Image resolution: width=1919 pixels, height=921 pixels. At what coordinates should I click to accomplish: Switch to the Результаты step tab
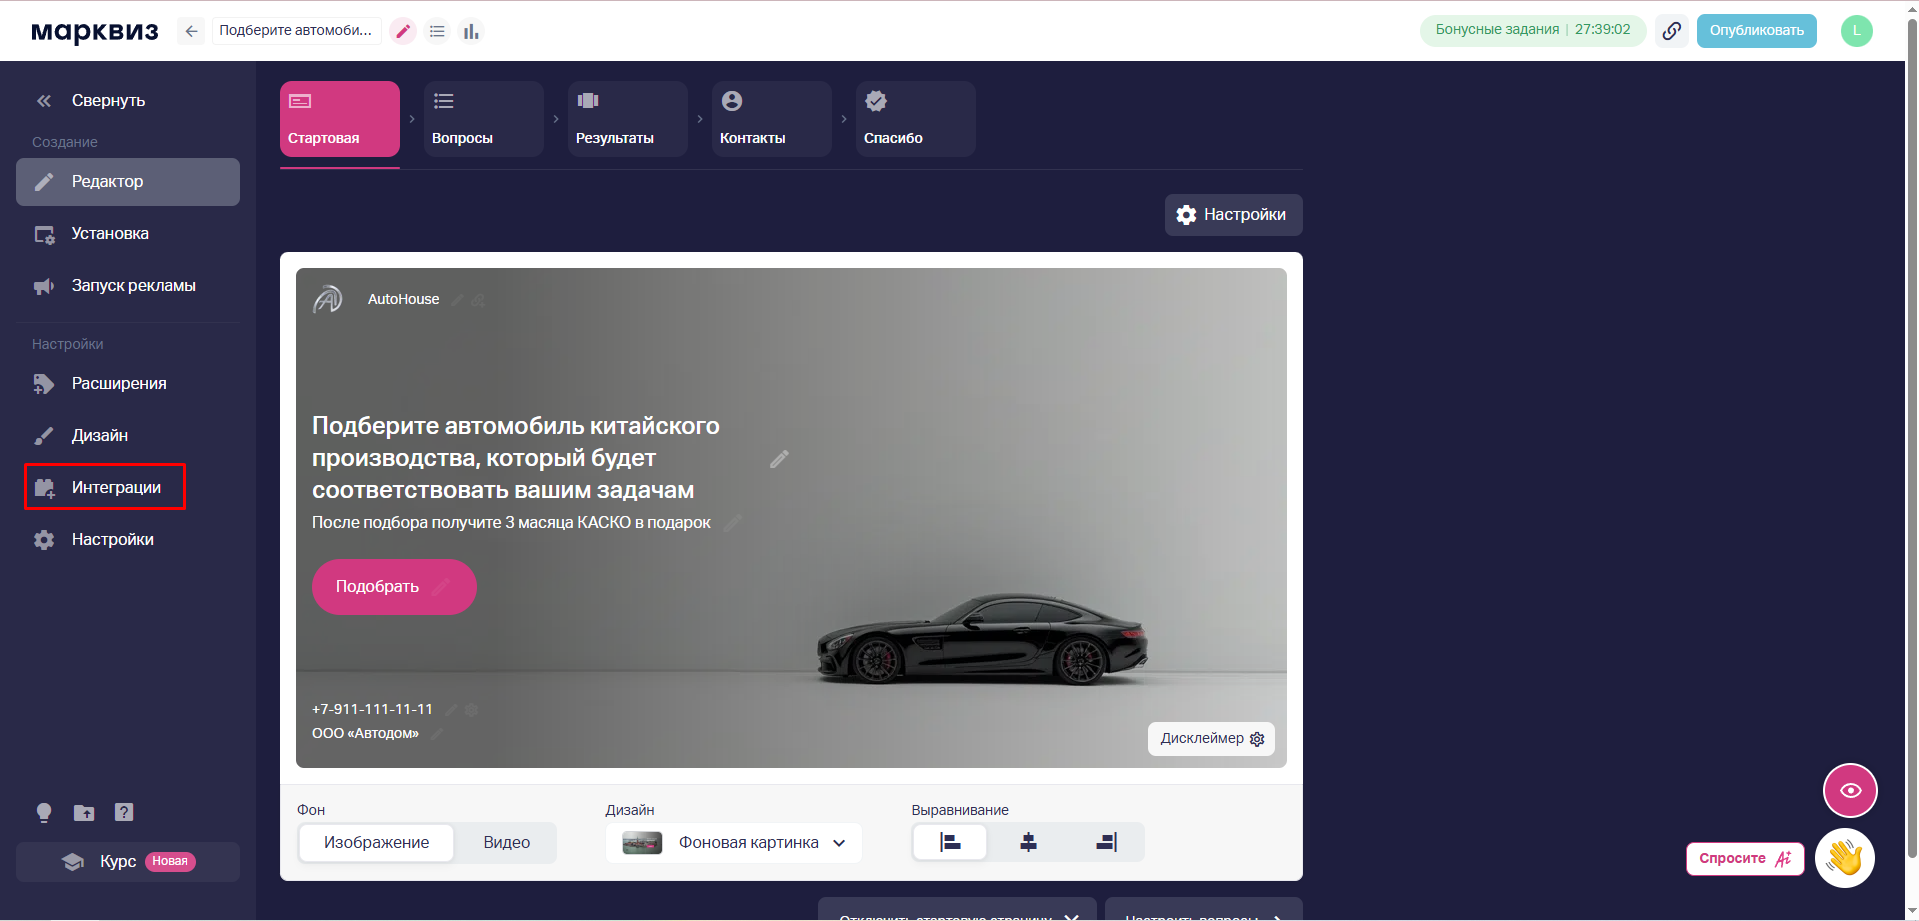[x=628, y=119]
